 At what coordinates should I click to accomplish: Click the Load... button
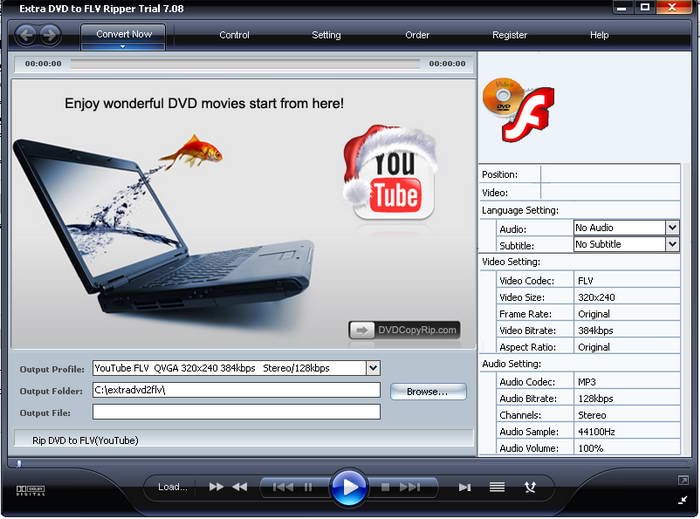[x=172, y=487]
